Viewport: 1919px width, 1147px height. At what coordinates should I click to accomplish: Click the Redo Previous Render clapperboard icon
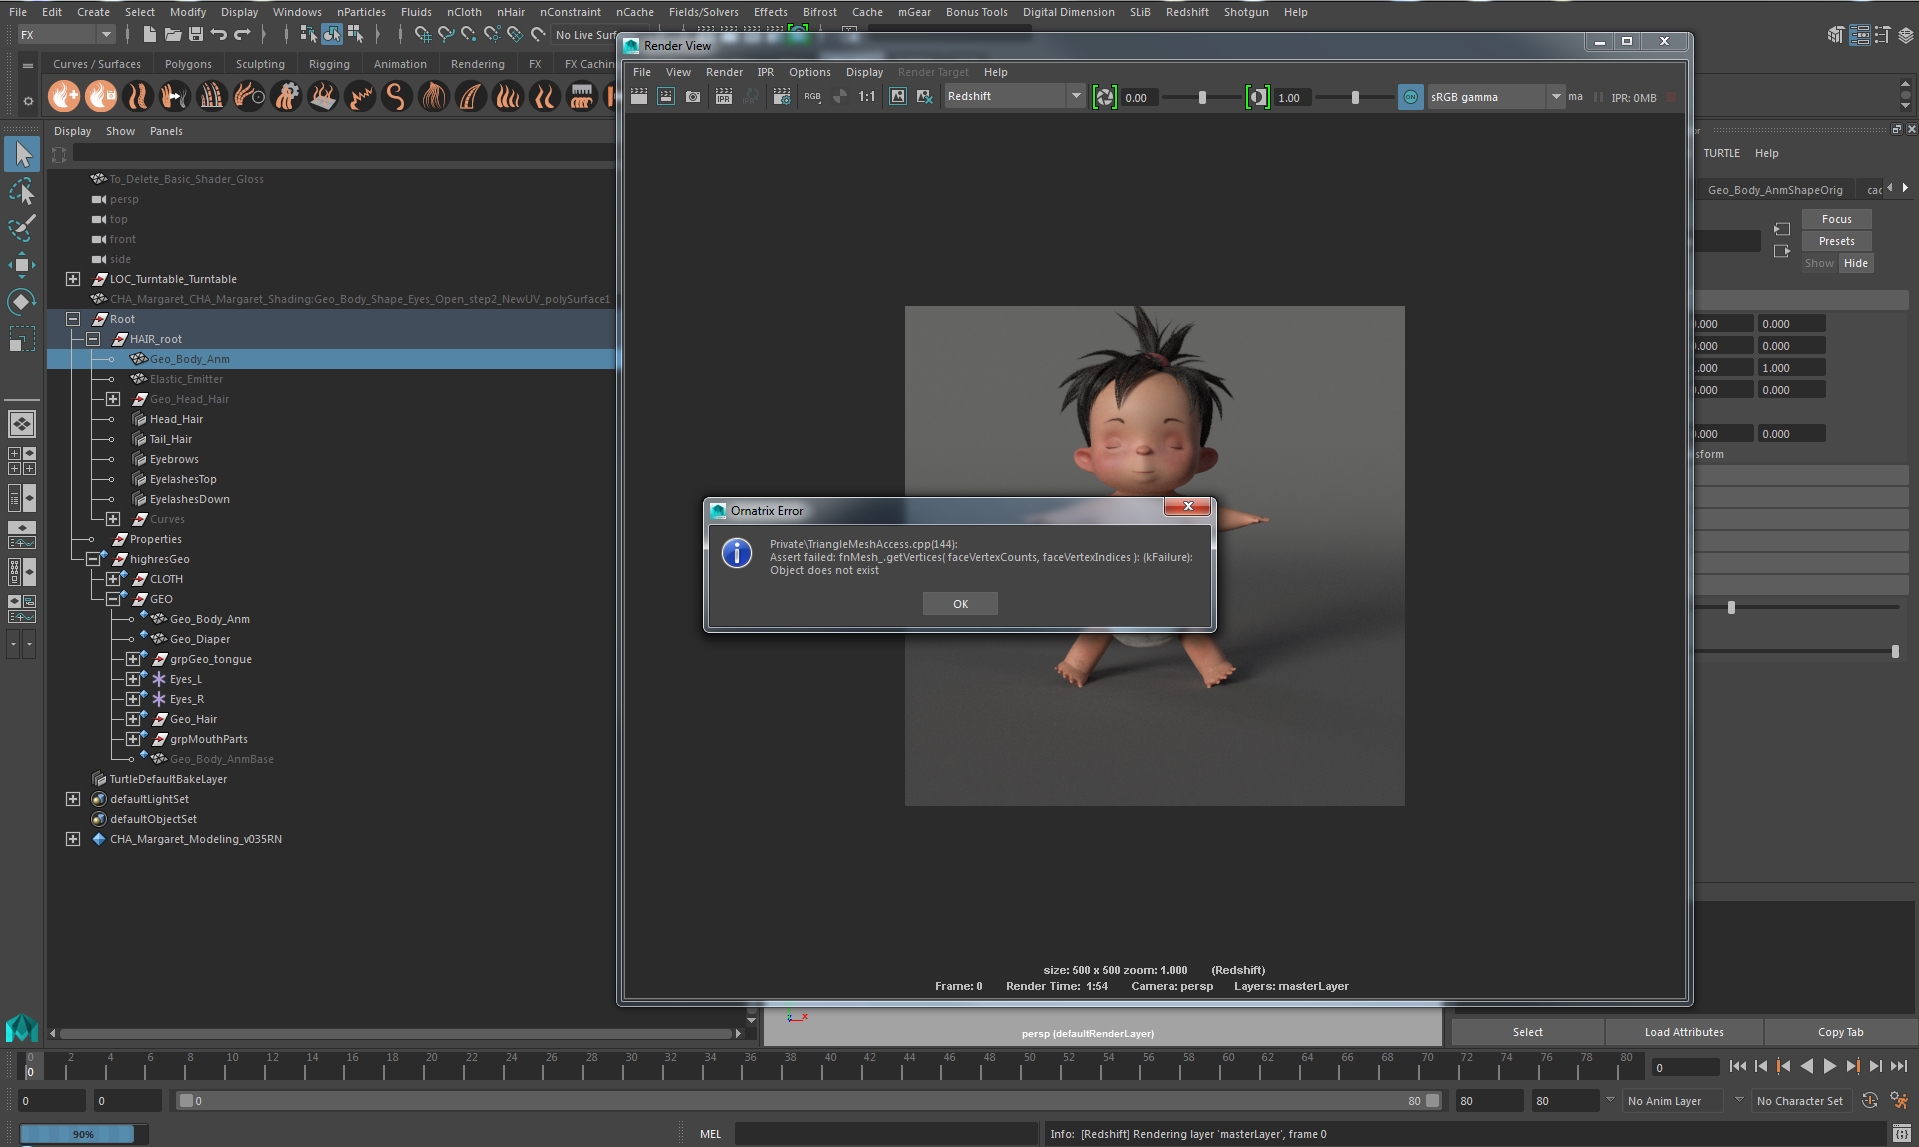(x=639, y=97)
